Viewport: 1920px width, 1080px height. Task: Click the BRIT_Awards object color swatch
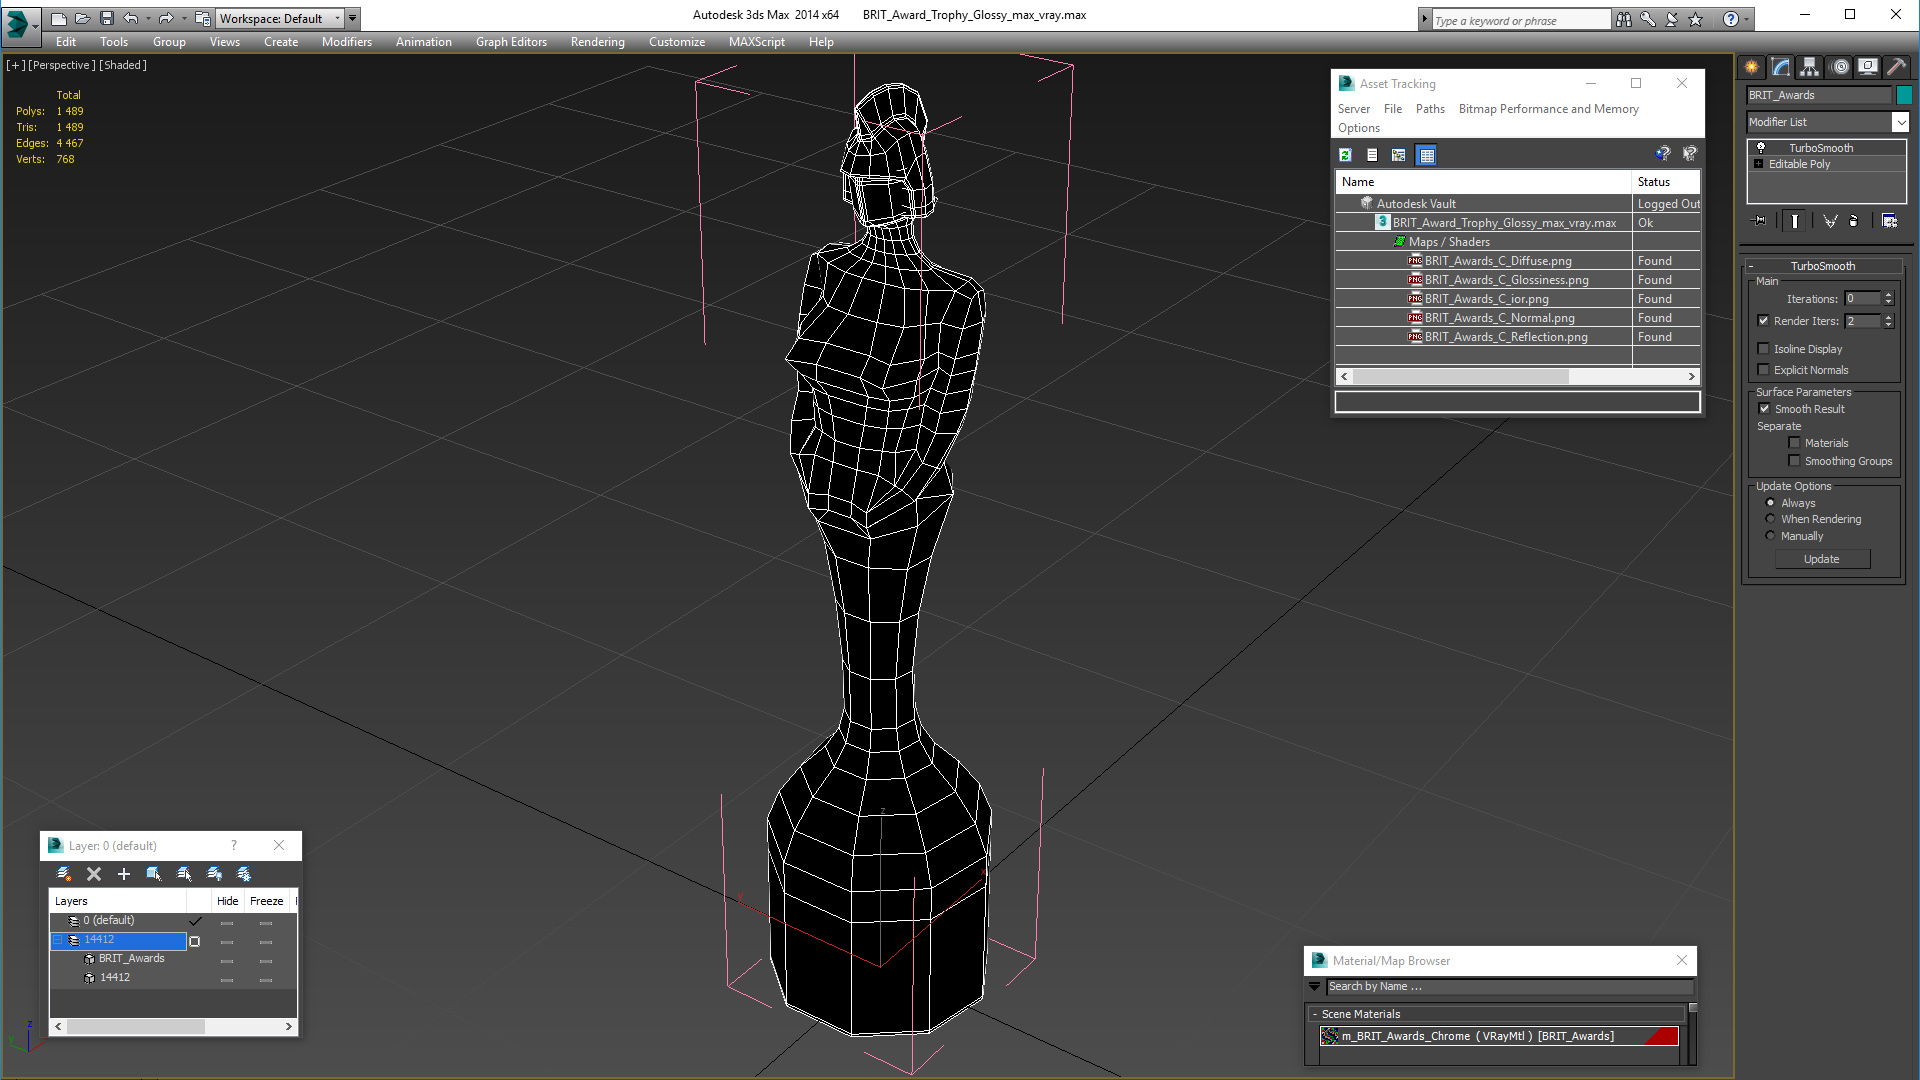pos(1904,95)
